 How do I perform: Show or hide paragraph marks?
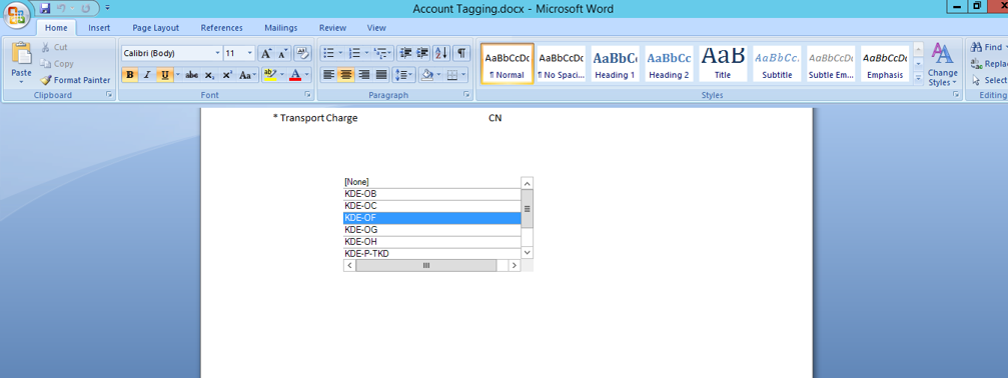point(461,53)
